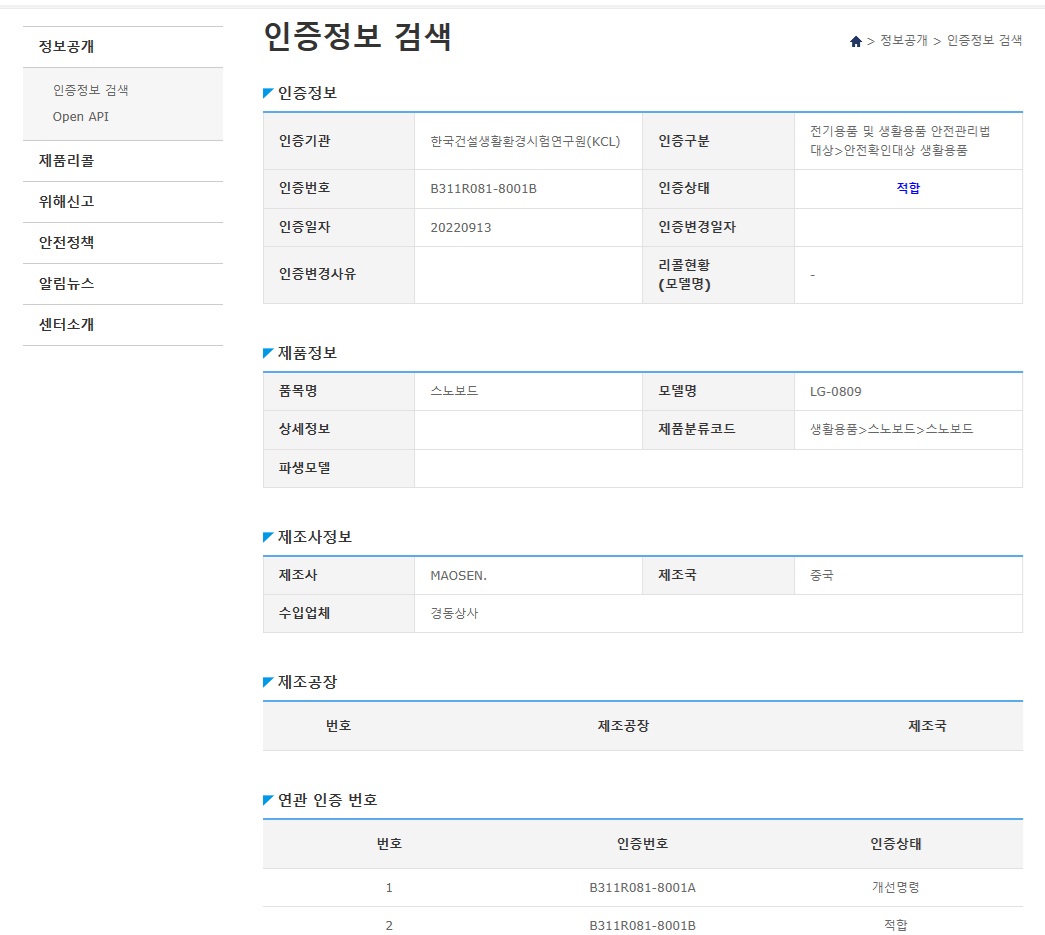Screen dimensions: 1045x935
Task: Click the 정보공개 breadcrumb link
Action: click(904, 41)
